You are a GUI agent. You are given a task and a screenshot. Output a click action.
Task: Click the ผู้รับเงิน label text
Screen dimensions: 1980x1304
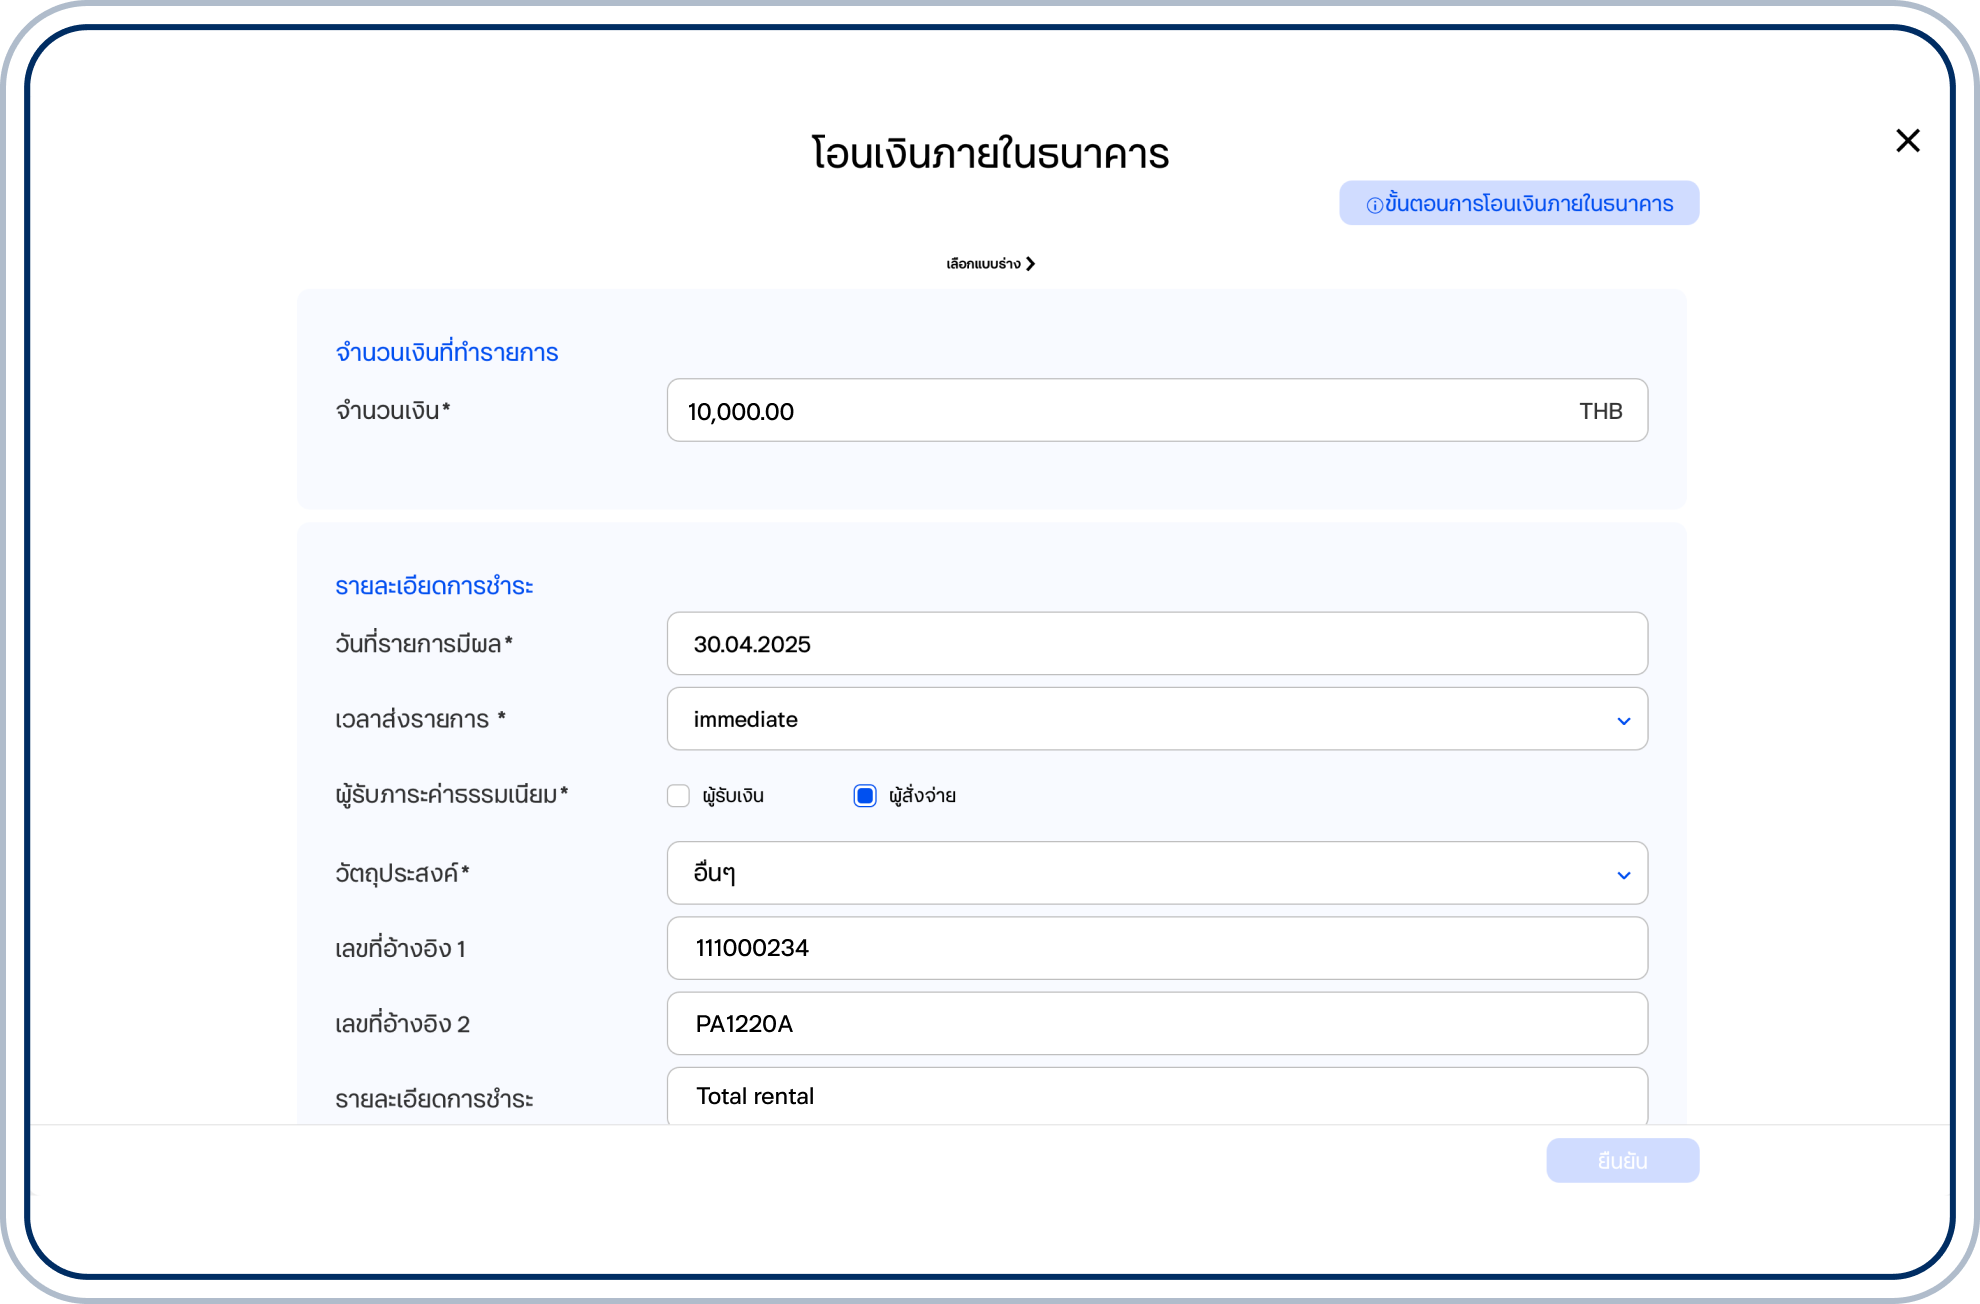(x=733, y=796)
